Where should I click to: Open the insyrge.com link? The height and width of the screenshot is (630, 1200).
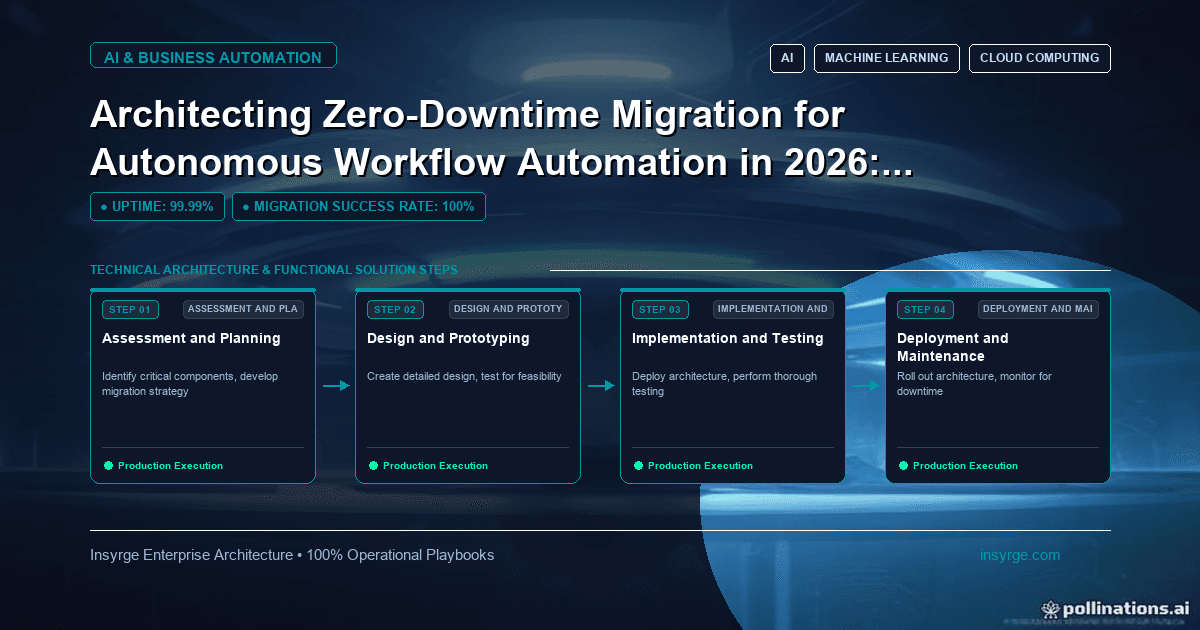pyautogui.click(x=1020, y=555)
